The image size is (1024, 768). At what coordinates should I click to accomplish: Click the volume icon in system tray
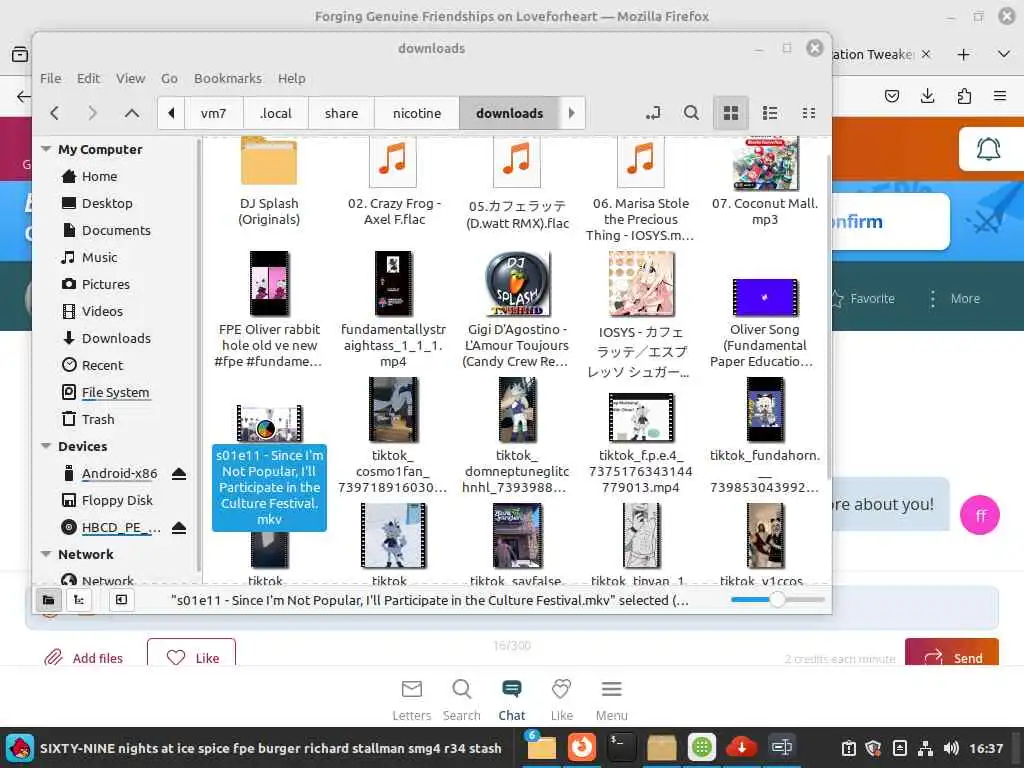pos(952,748)
